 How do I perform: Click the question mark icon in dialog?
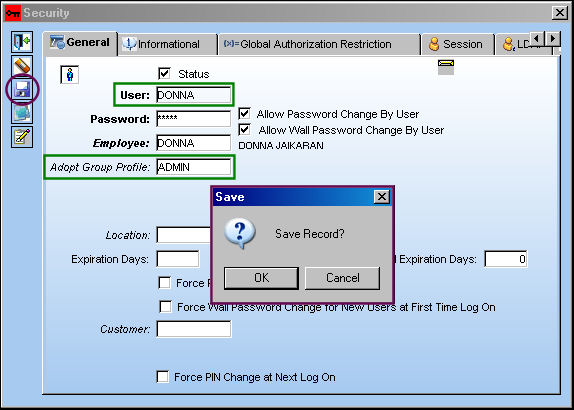(240, 233)
